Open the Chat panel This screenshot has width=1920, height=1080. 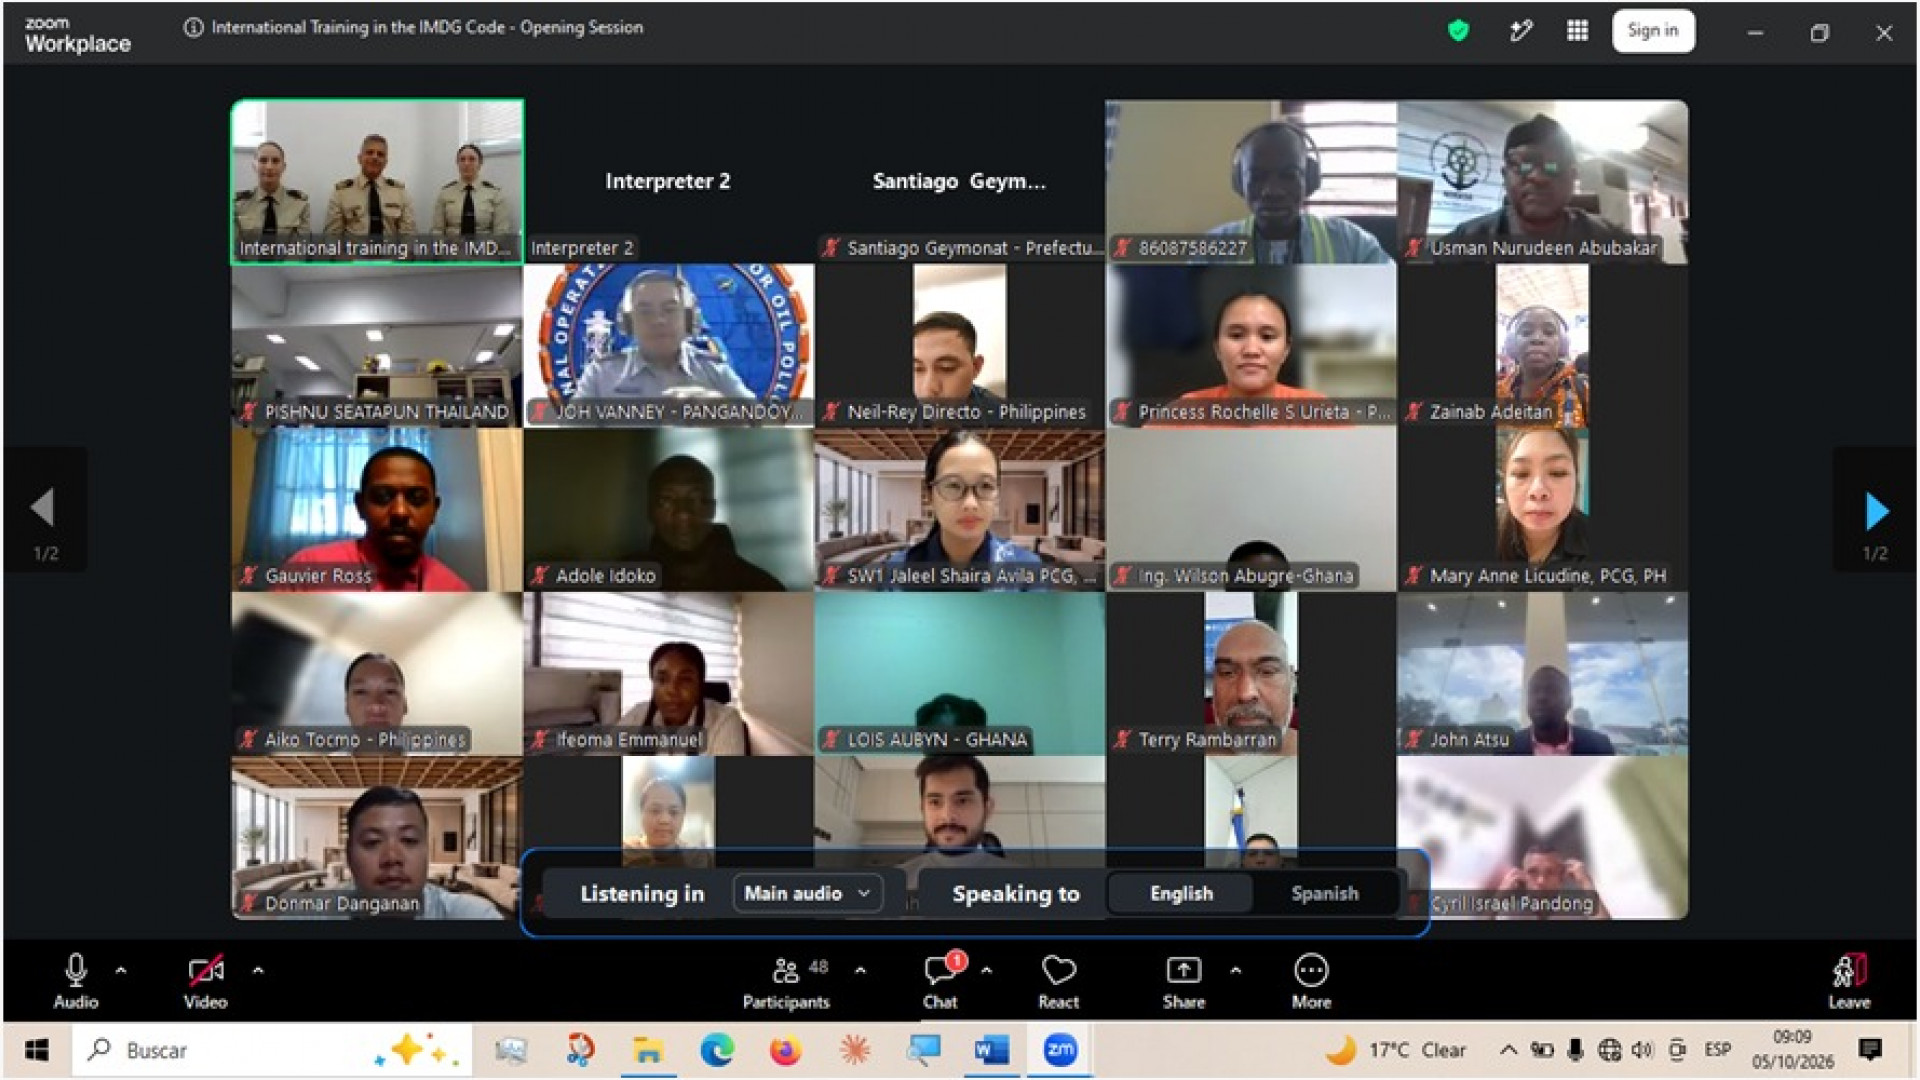point(941,981)
